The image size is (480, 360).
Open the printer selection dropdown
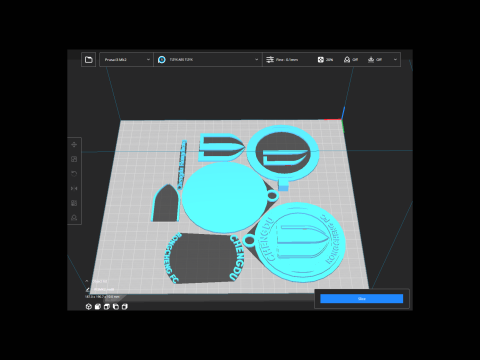tap(126, 60)
